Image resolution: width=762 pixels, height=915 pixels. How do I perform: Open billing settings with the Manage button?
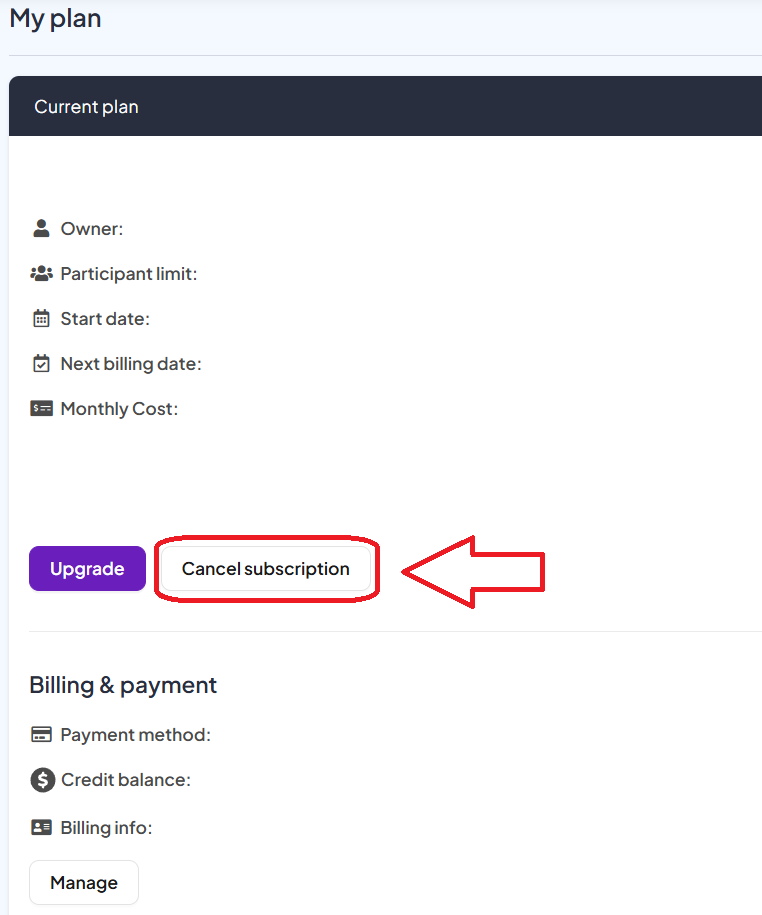tap(84, 883)
